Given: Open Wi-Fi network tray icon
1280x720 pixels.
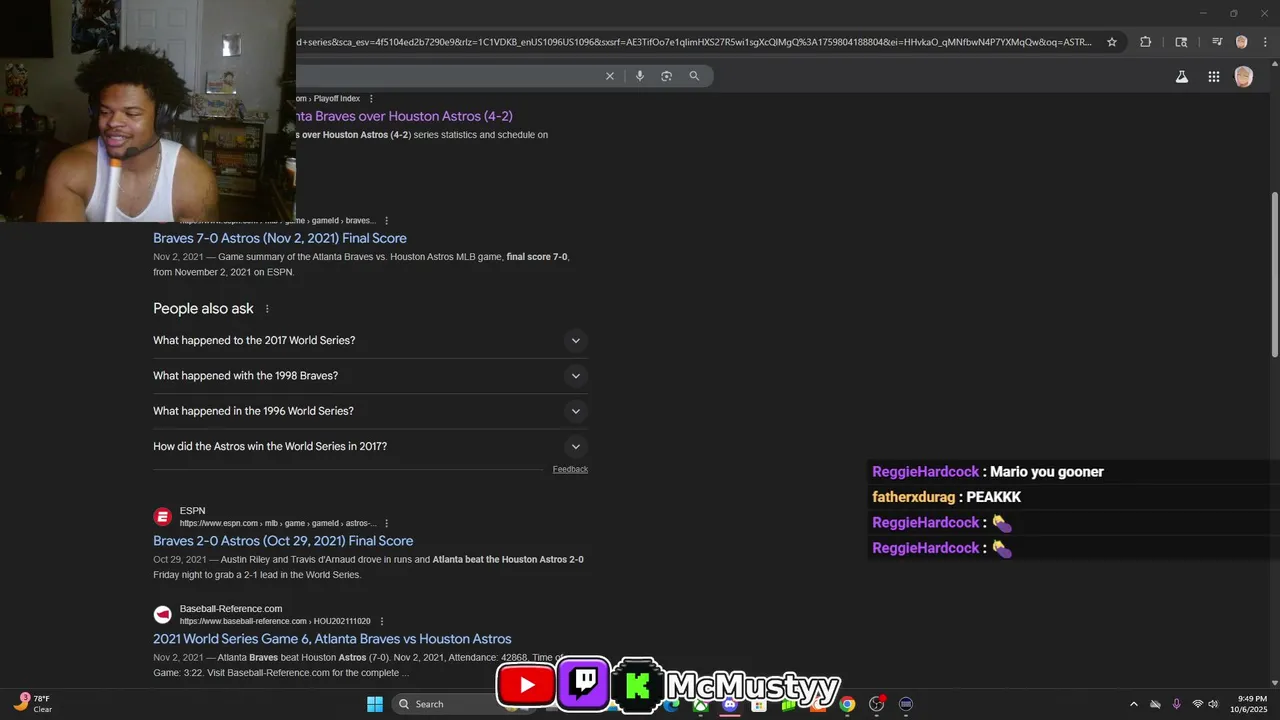Looking at the screenshot, I should pyautogui.click(x=1197, y=704).
